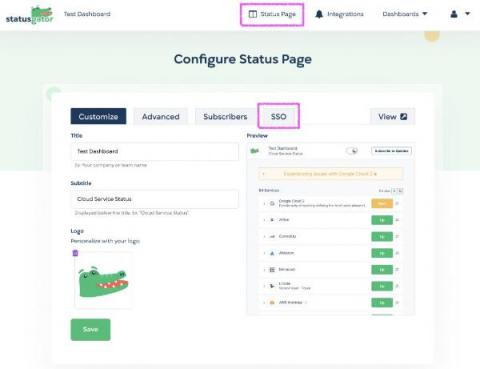Click the StatusGator logo
The height and width of the screenshot is (369, 480).
pyautogui.click(x=30, y=15)
